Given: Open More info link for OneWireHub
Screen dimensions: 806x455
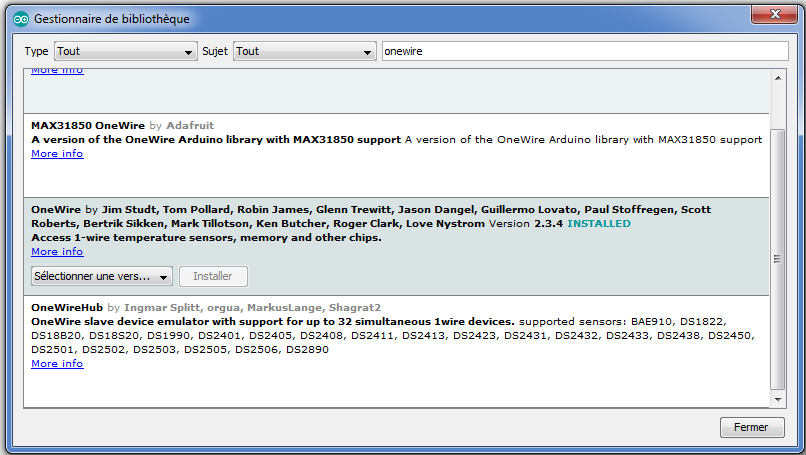Looking at the screenshot, I should pos(57,364).
